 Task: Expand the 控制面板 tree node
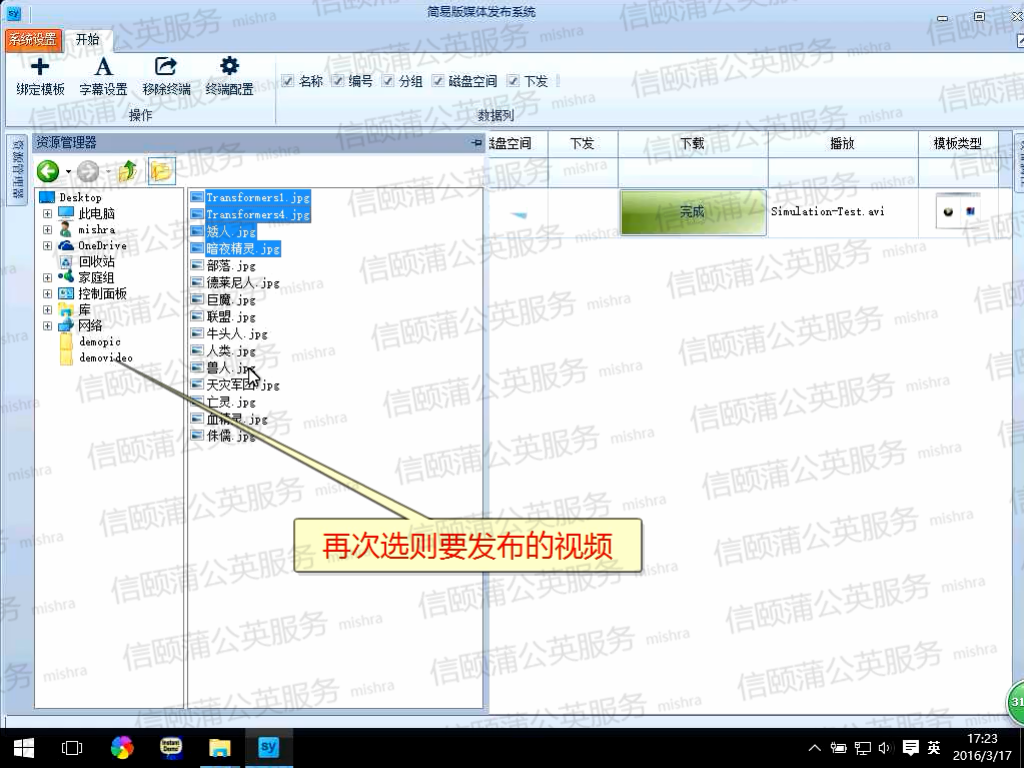[47, 294]
